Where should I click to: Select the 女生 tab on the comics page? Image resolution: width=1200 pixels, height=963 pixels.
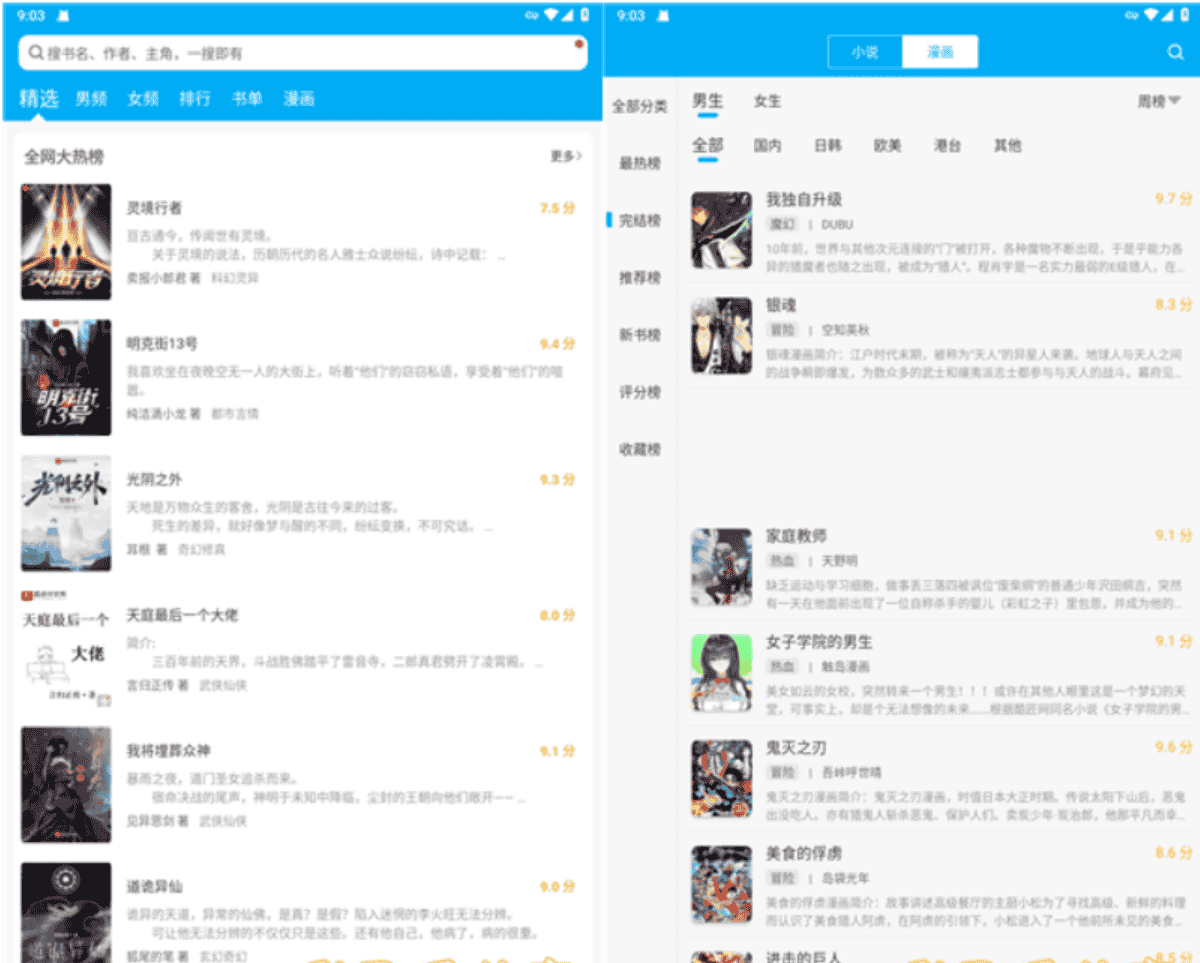coord(767,101)
